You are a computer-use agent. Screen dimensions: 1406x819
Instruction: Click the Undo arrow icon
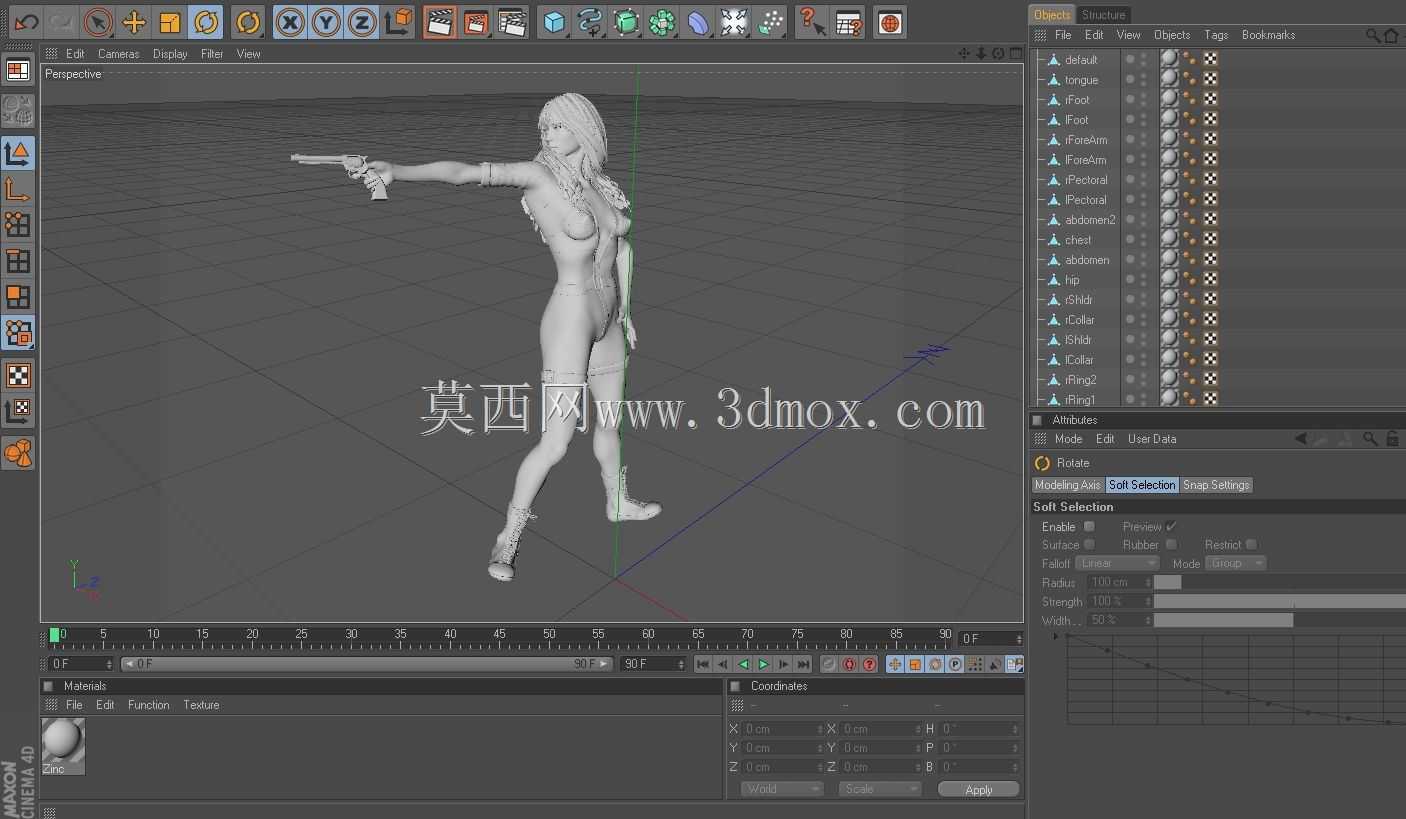tap(26, 21)
